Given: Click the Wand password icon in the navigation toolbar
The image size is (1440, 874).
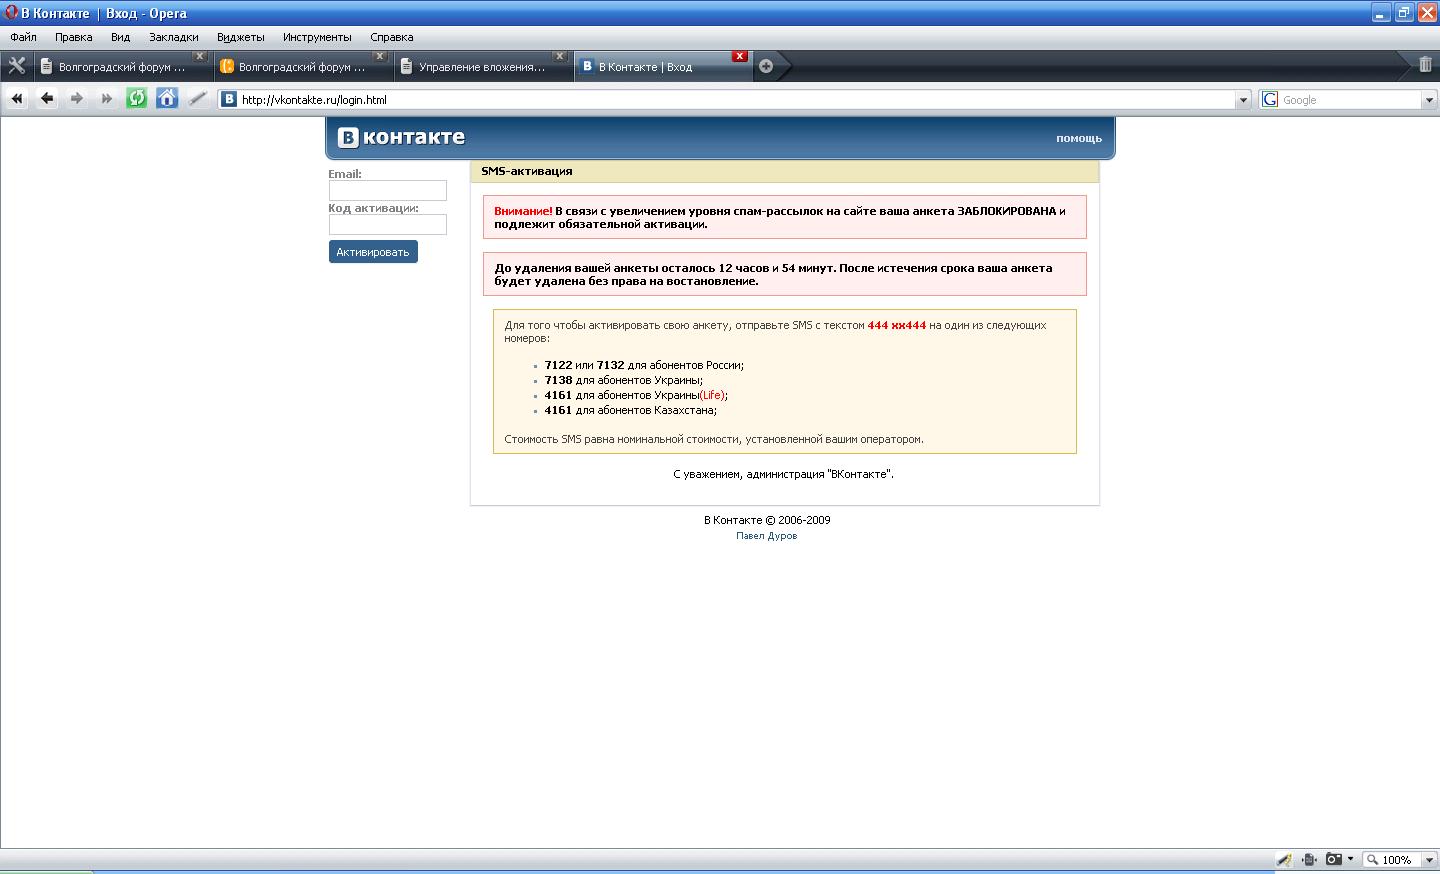Looking at the screenshot, I should pos(197,99).
